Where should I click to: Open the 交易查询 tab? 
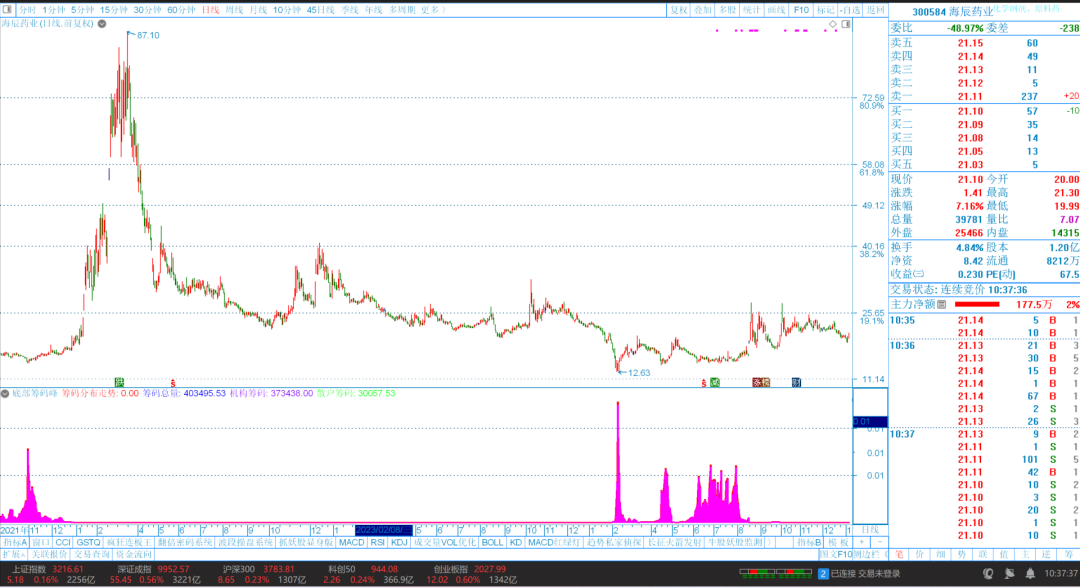[92, 554]
